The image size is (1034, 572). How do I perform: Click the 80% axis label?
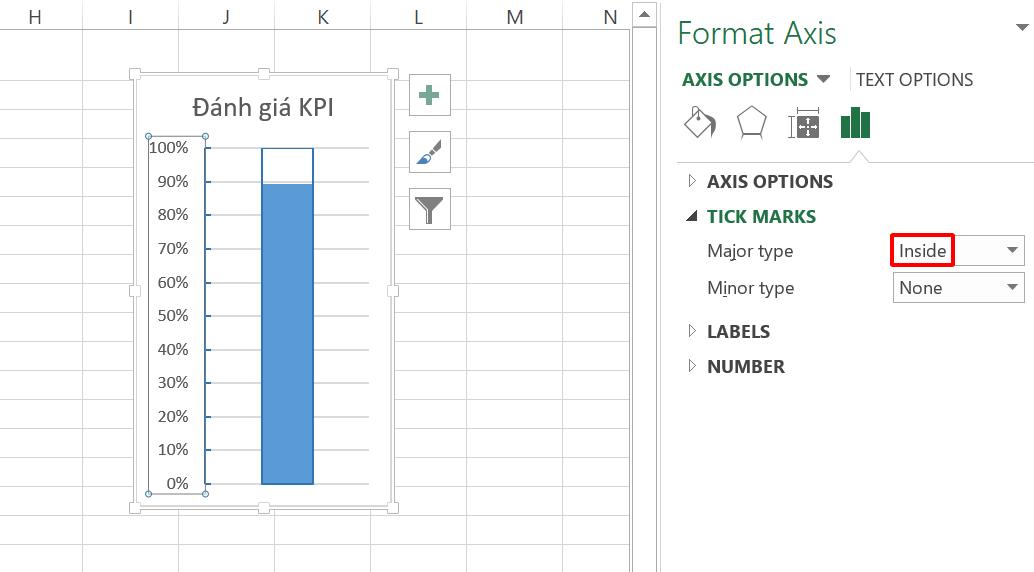[173, 214]
